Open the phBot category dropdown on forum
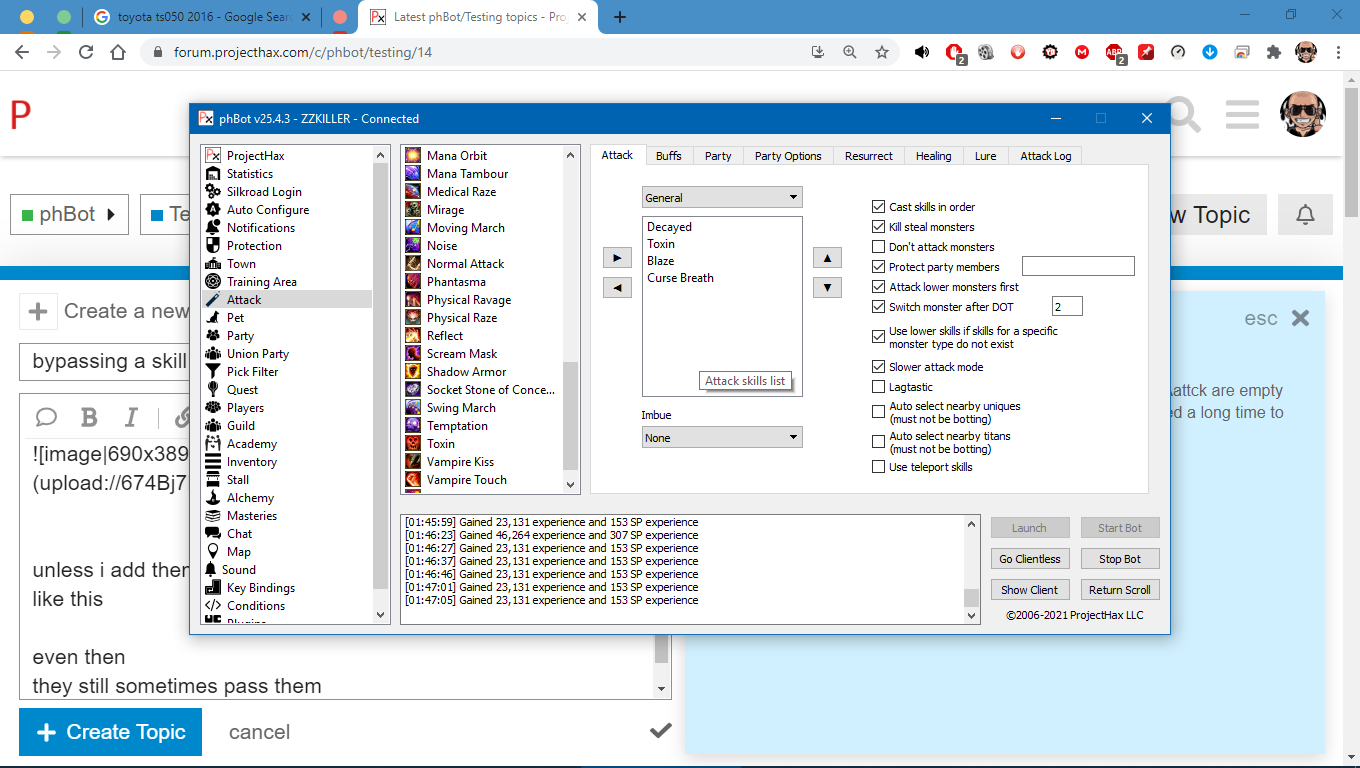Image resolution: width=1360 pixels, height=768 pixels. pos(69,215)
